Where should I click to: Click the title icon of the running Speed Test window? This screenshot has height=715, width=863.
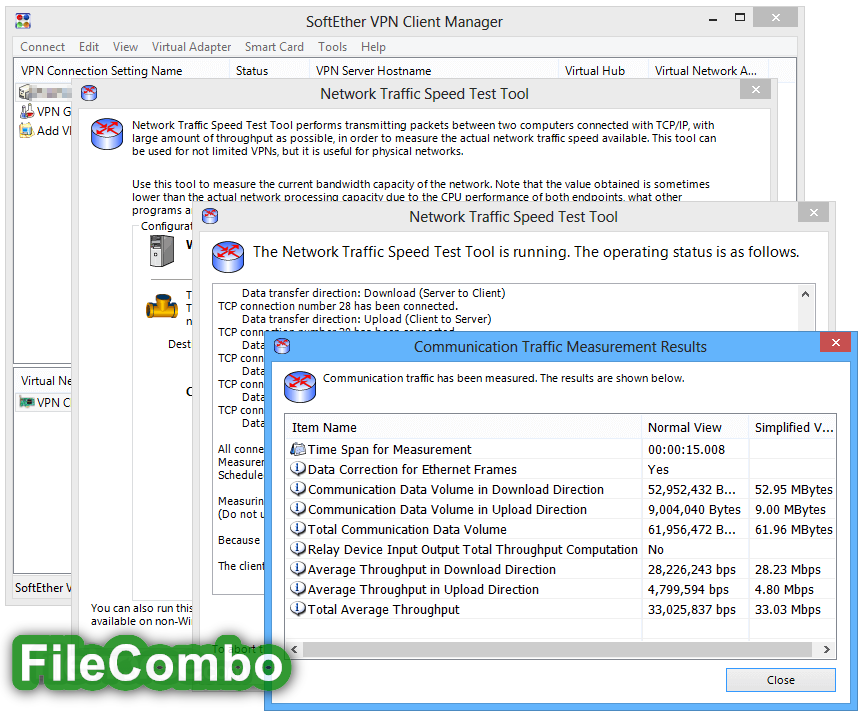pyautogui.click(x=210, y=216)
